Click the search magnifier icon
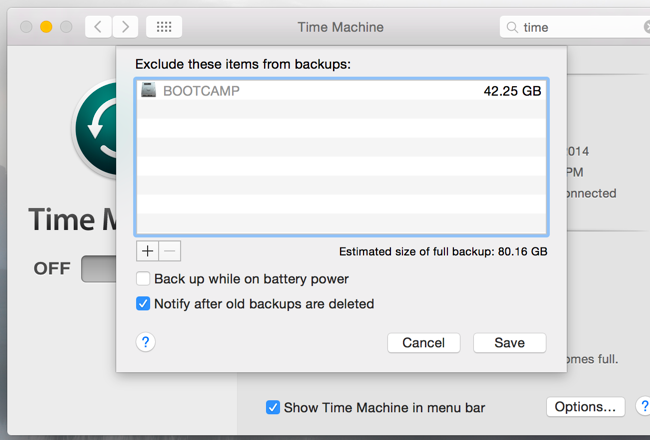 [512, 27]
